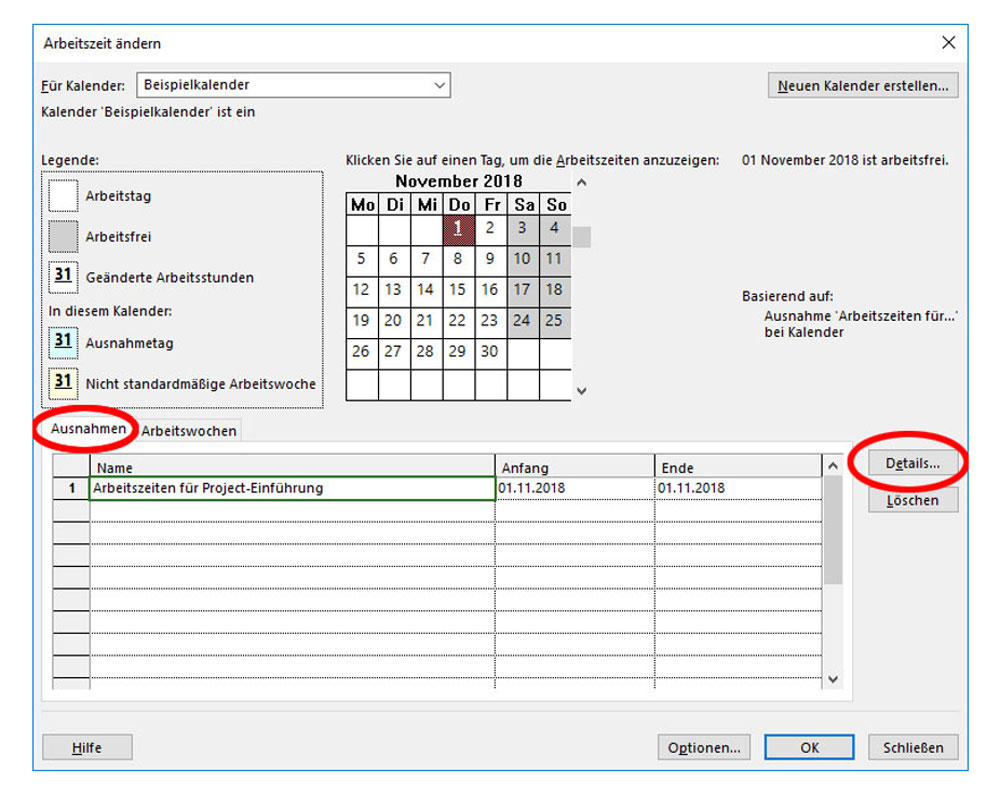
Task: Confirm with the OK button
Action: click(x=809, y=747)
